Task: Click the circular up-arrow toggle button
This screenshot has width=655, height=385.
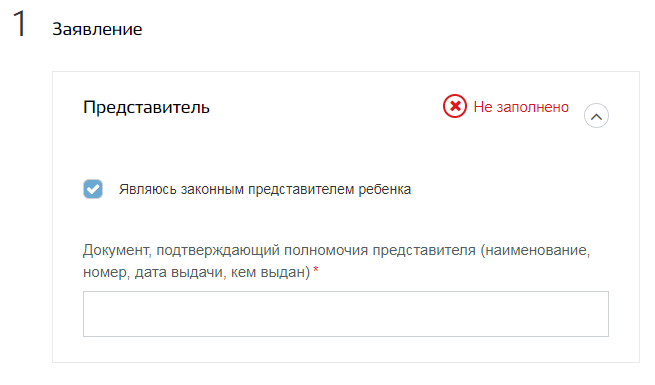Action: point(596,116)
